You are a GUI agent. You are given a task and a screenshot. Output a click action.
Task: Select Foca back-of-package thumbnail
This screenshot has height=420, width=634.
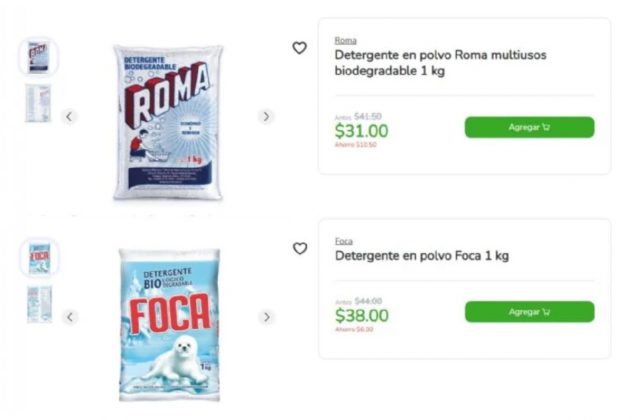(x=40, y=304)
